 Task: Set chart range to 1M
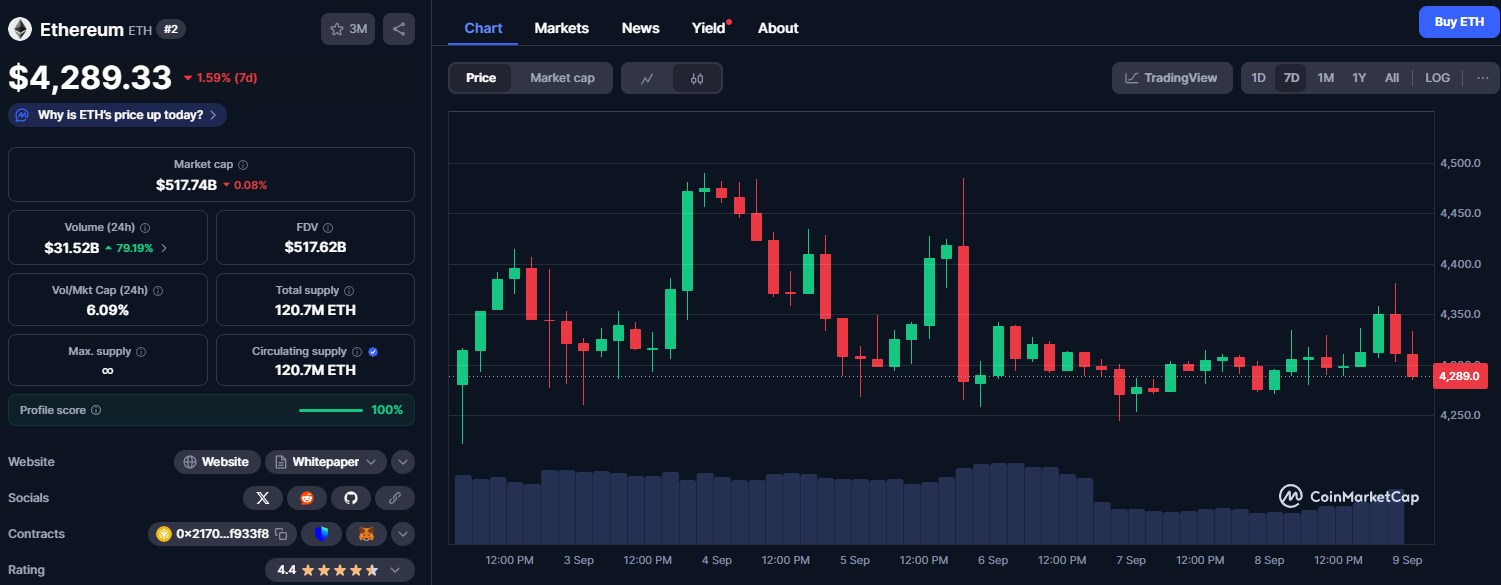[1325, 78]
